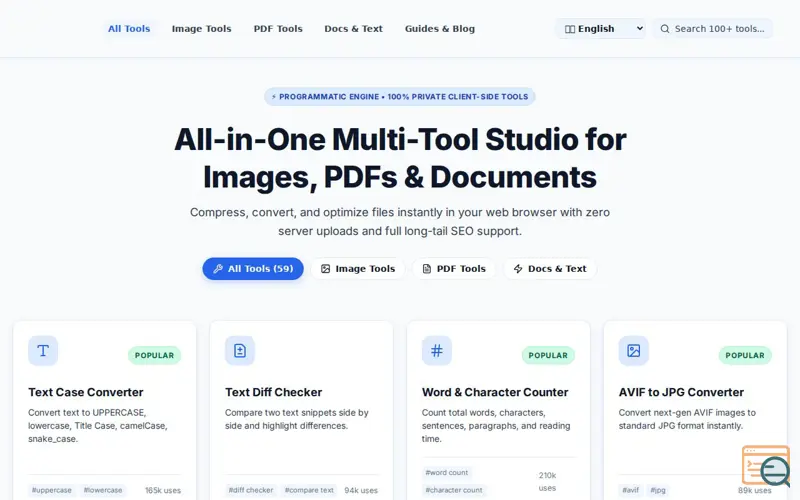This screenshot has width=800, height=500.
Task: Click the Programmatic Engine private tools banner
Action: click(399, 97)
